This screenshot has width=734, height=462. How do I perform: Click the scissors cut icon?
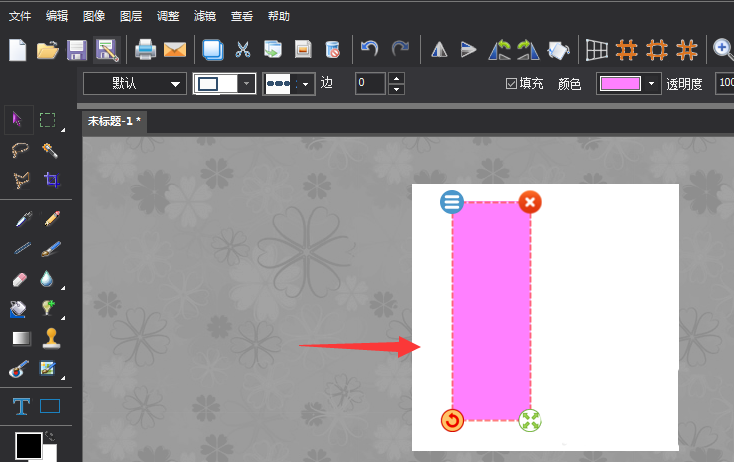(242, 50)
